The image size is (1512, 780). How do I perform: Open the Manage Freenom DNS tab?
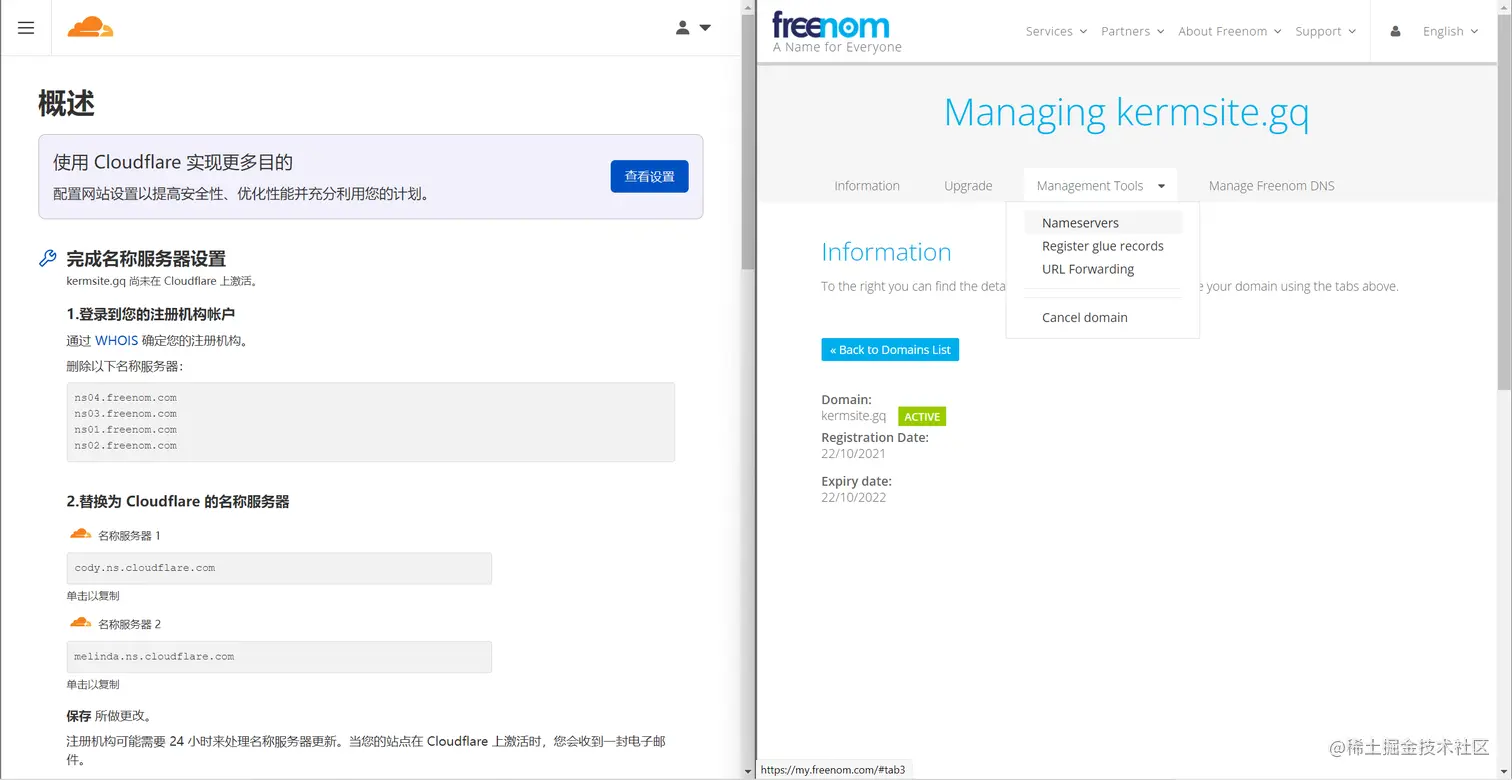[1271, 185]
